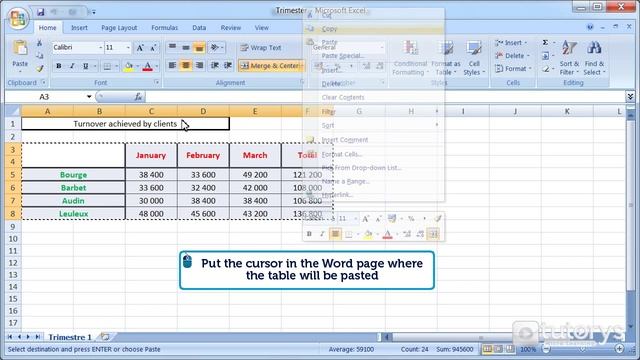Expand the formula bar chevron
Screen dimensions: 640x360
click(630, 97)
